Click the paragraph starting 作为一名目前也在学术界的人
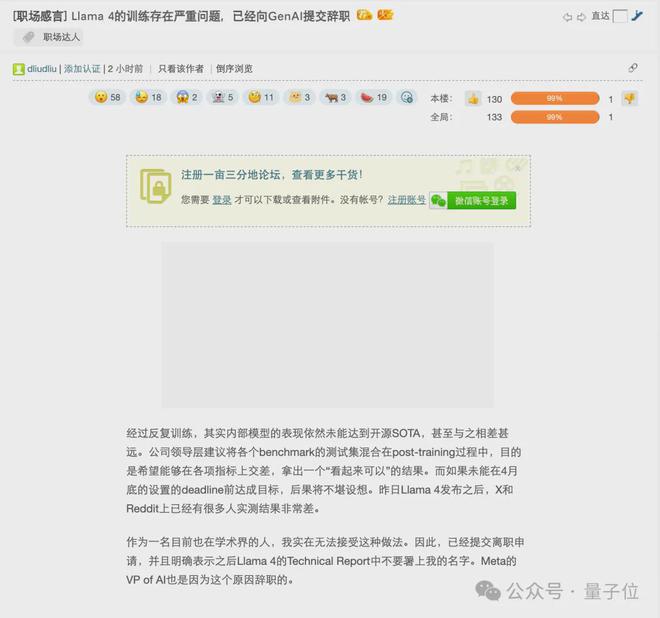This screenshot has width=660, height=618. 325,561
